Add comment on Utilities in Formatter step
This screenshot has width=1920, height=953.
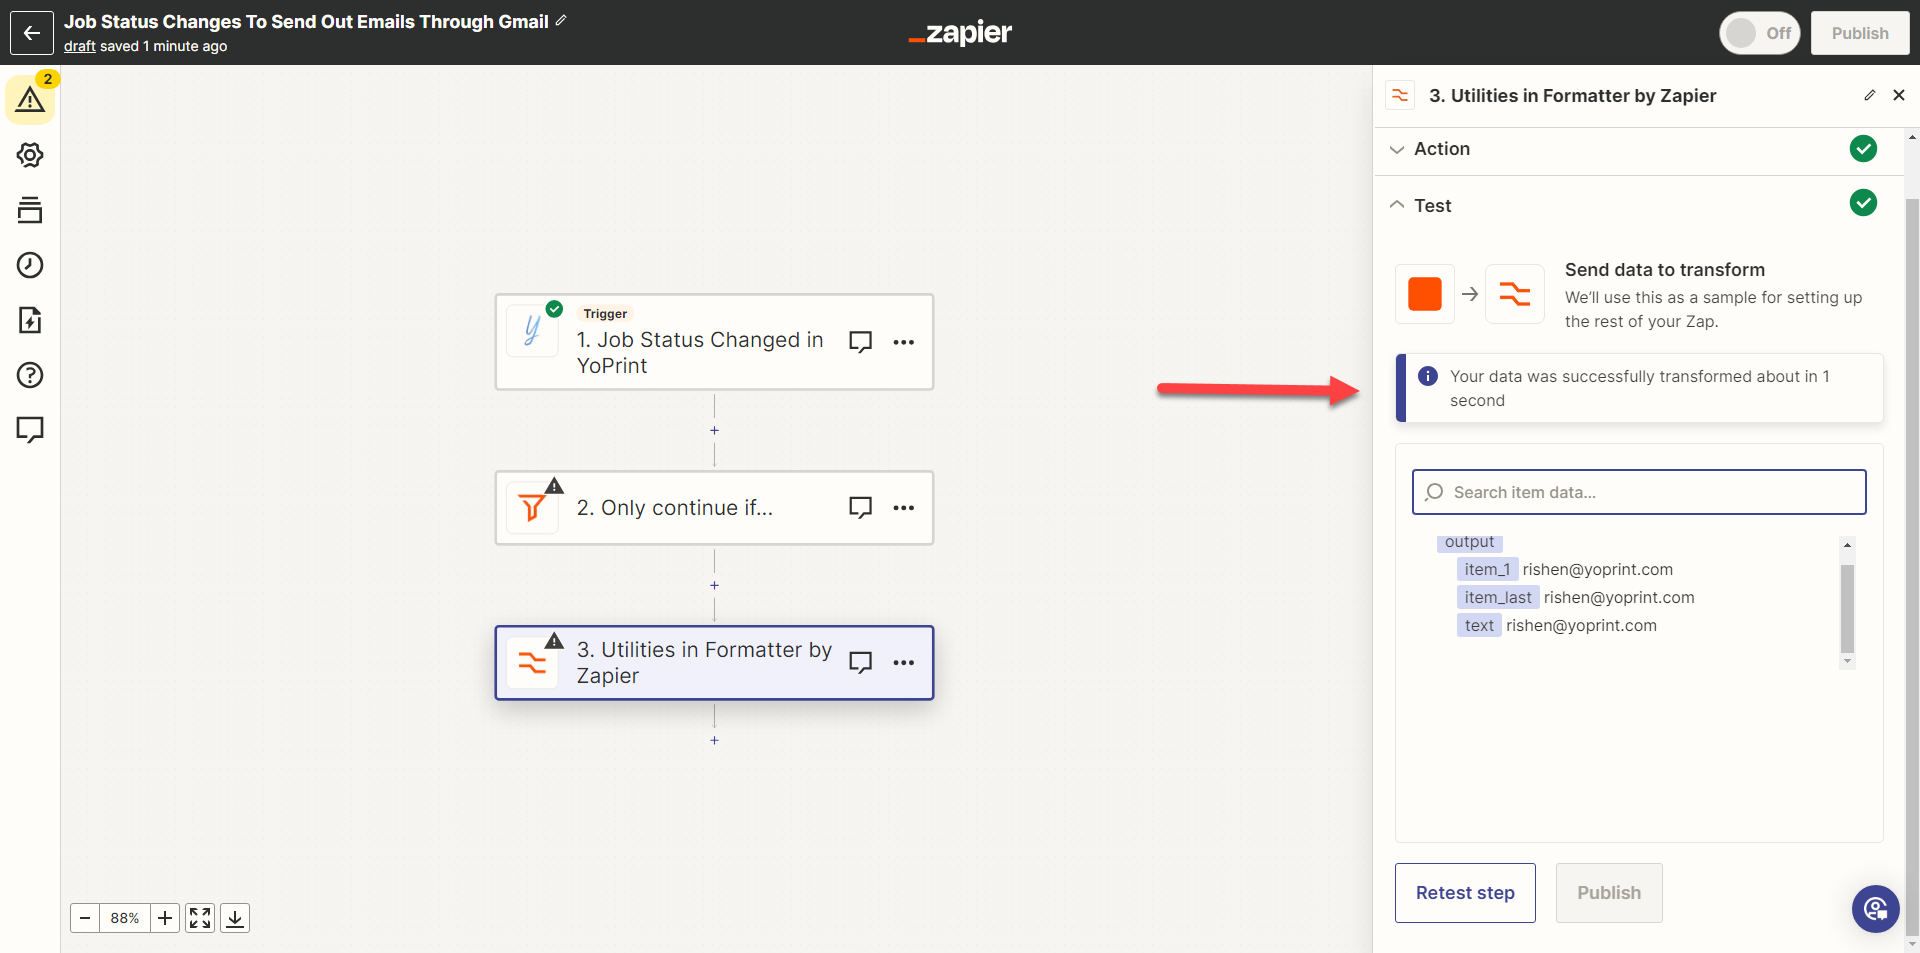[x=860, y=663]
